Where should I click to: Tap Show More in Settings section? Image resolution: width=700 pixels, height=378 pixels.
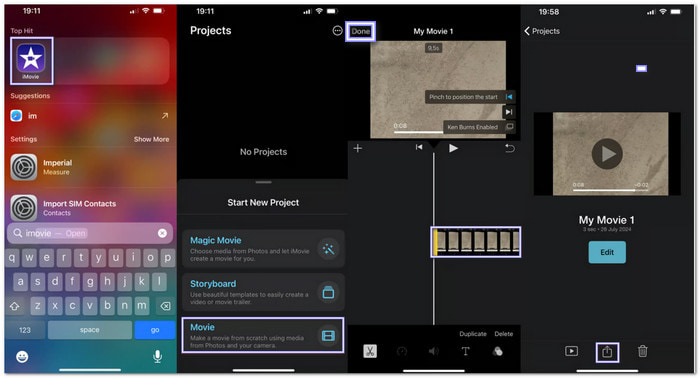pyautogui.click(x=151, y=139)
